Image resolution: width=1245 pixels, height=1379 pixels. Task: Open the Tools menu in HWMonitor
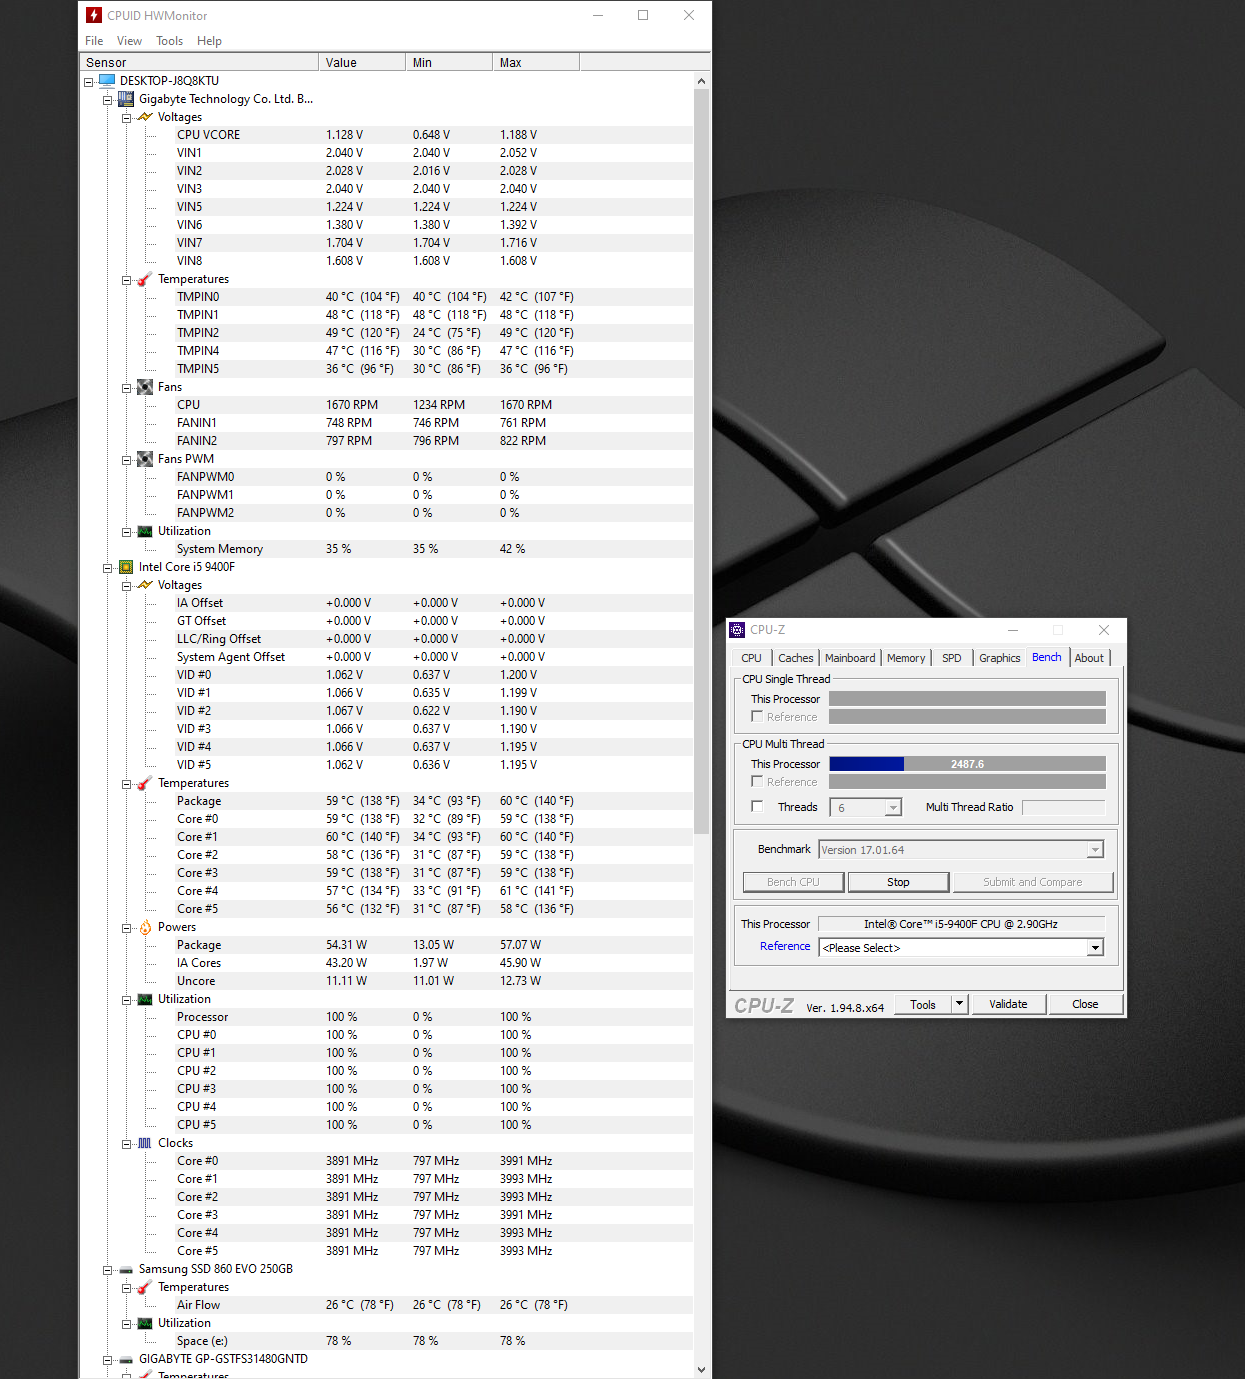tap(169, 41)
